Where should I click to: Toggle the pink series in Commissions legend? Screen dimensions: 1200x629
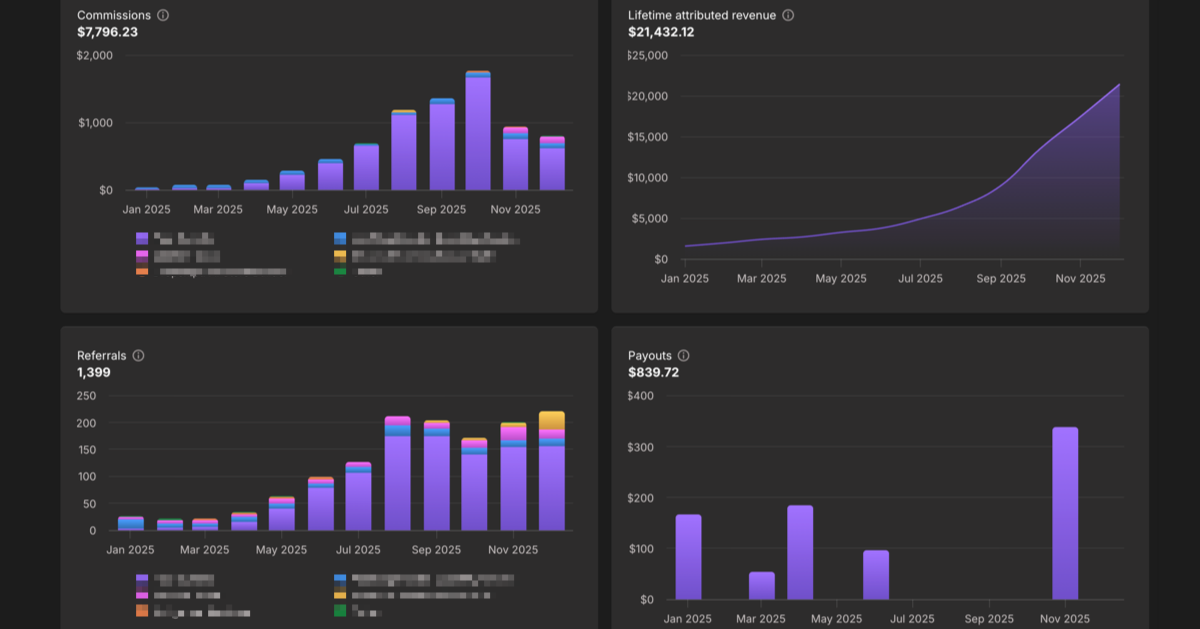[140, 254]
